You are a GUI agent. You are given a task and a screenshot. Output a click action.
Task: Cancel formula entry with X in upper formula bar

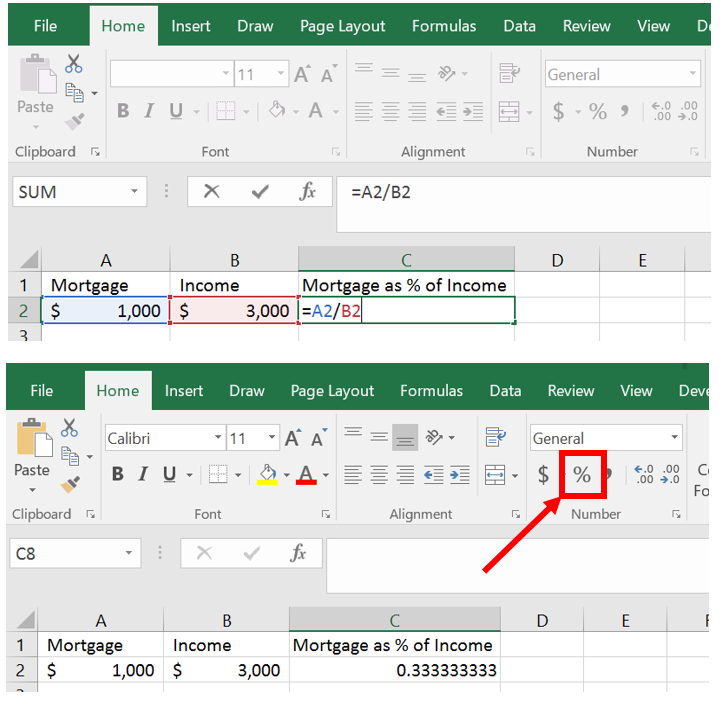pos(211,191)
